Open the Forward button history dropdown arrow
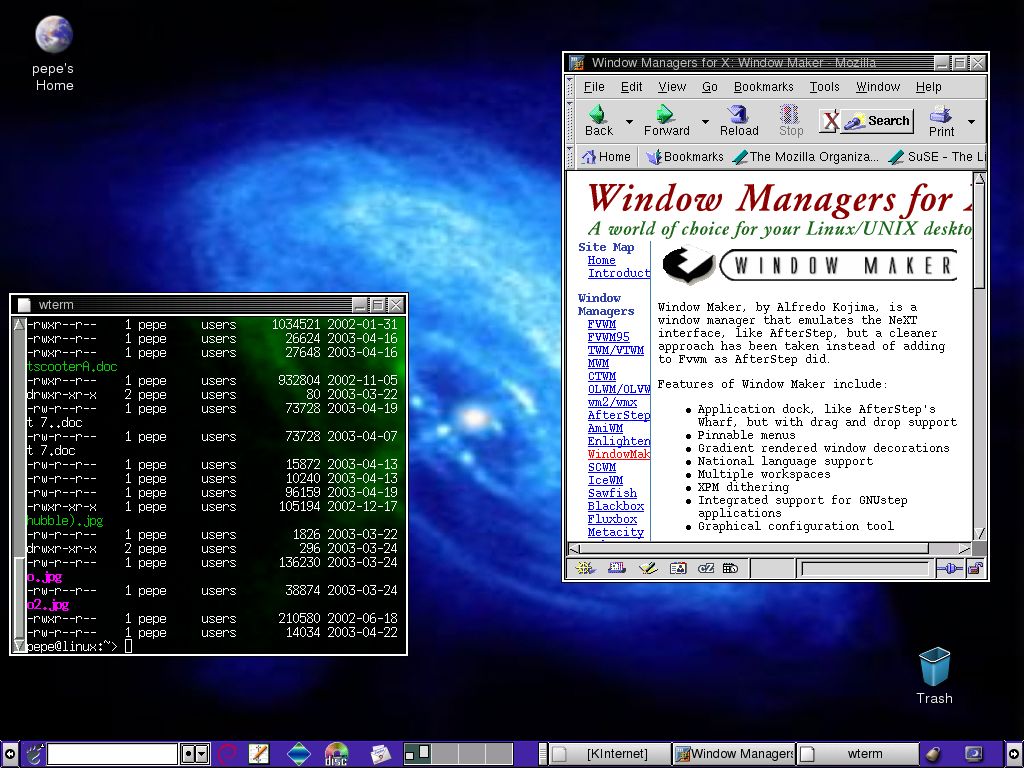Image resolution: width=1024 pixels, height=768 pixels. 705,121
